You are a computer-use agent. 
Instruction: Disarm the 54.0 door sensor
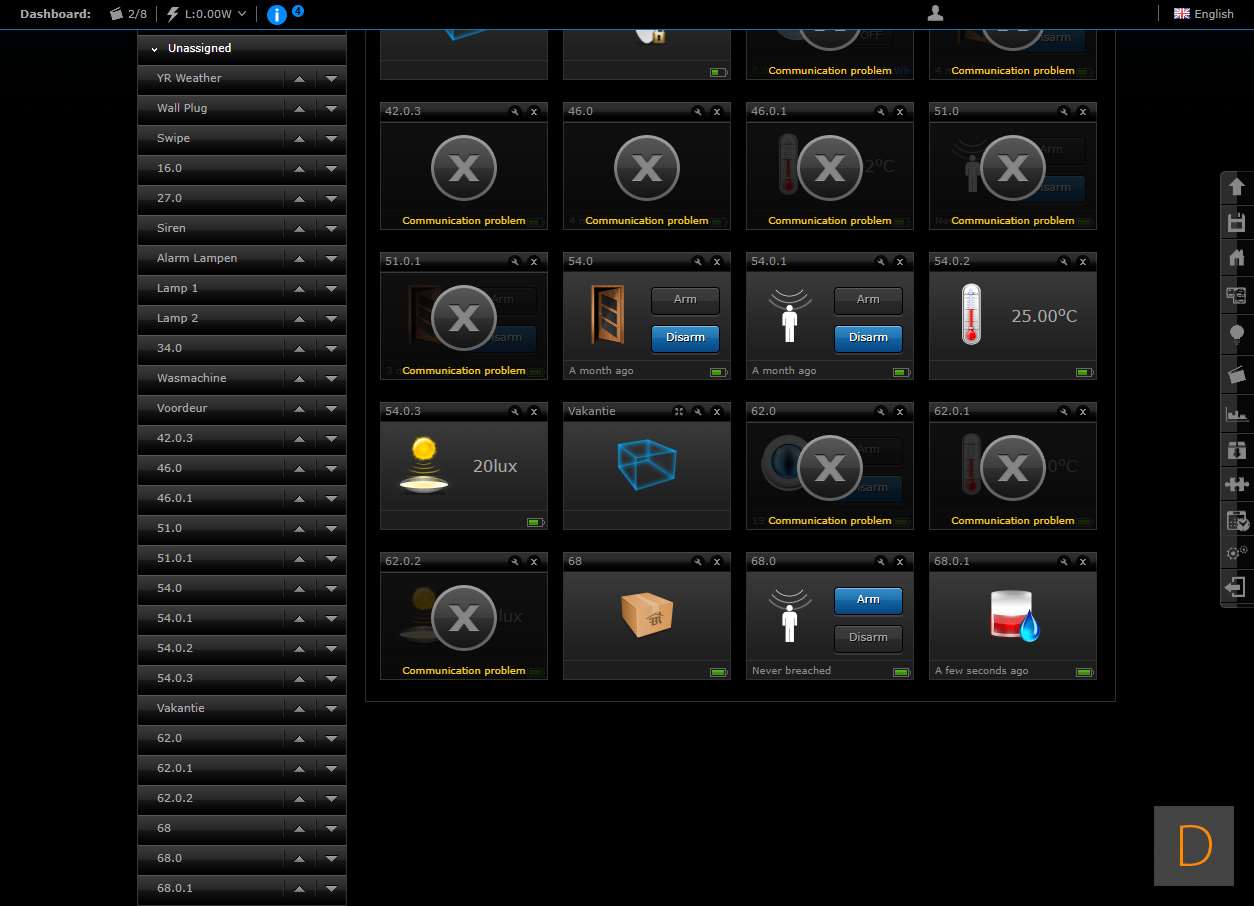[685, 337]
